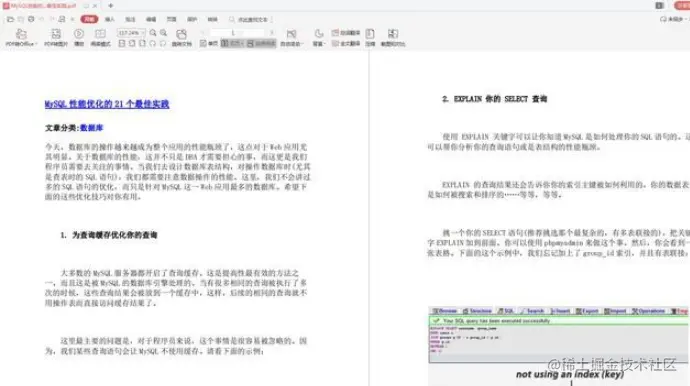Click the search text box in ribbon
The width and height of the screenshot is (690, 386).
(x=250, y=19)
